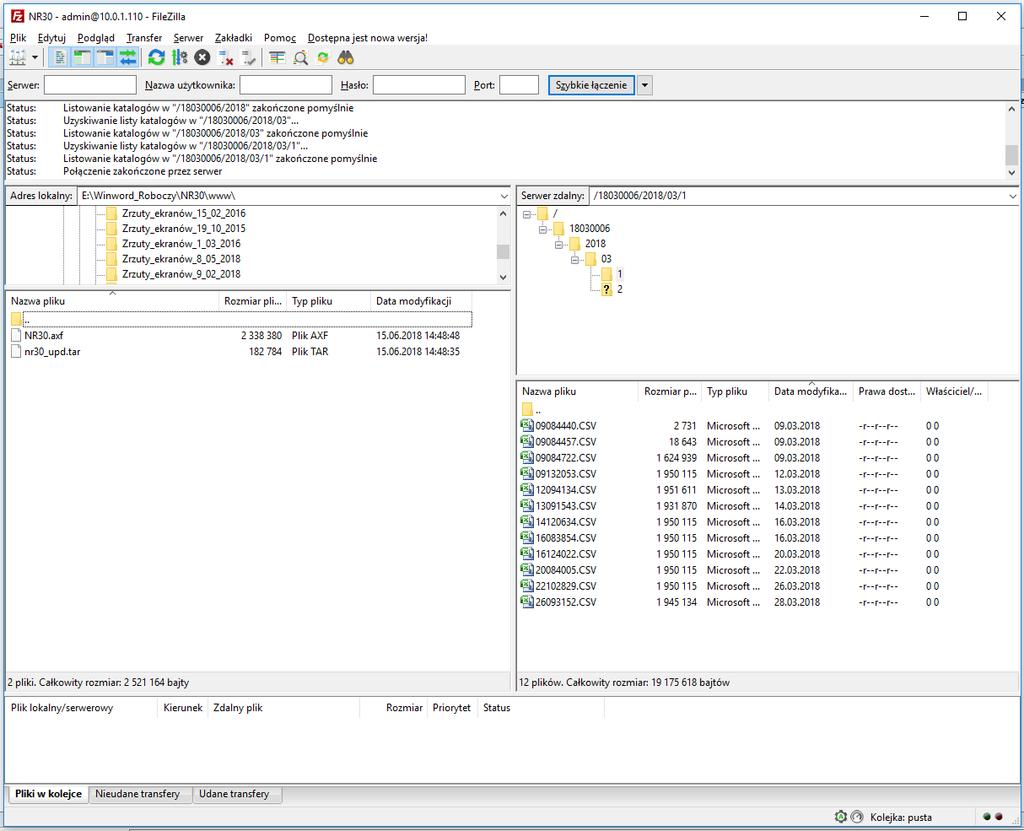This screenshot has width=1024, height=831.
Task: Open the Zakładki menu
Action: tap(234, 38)
